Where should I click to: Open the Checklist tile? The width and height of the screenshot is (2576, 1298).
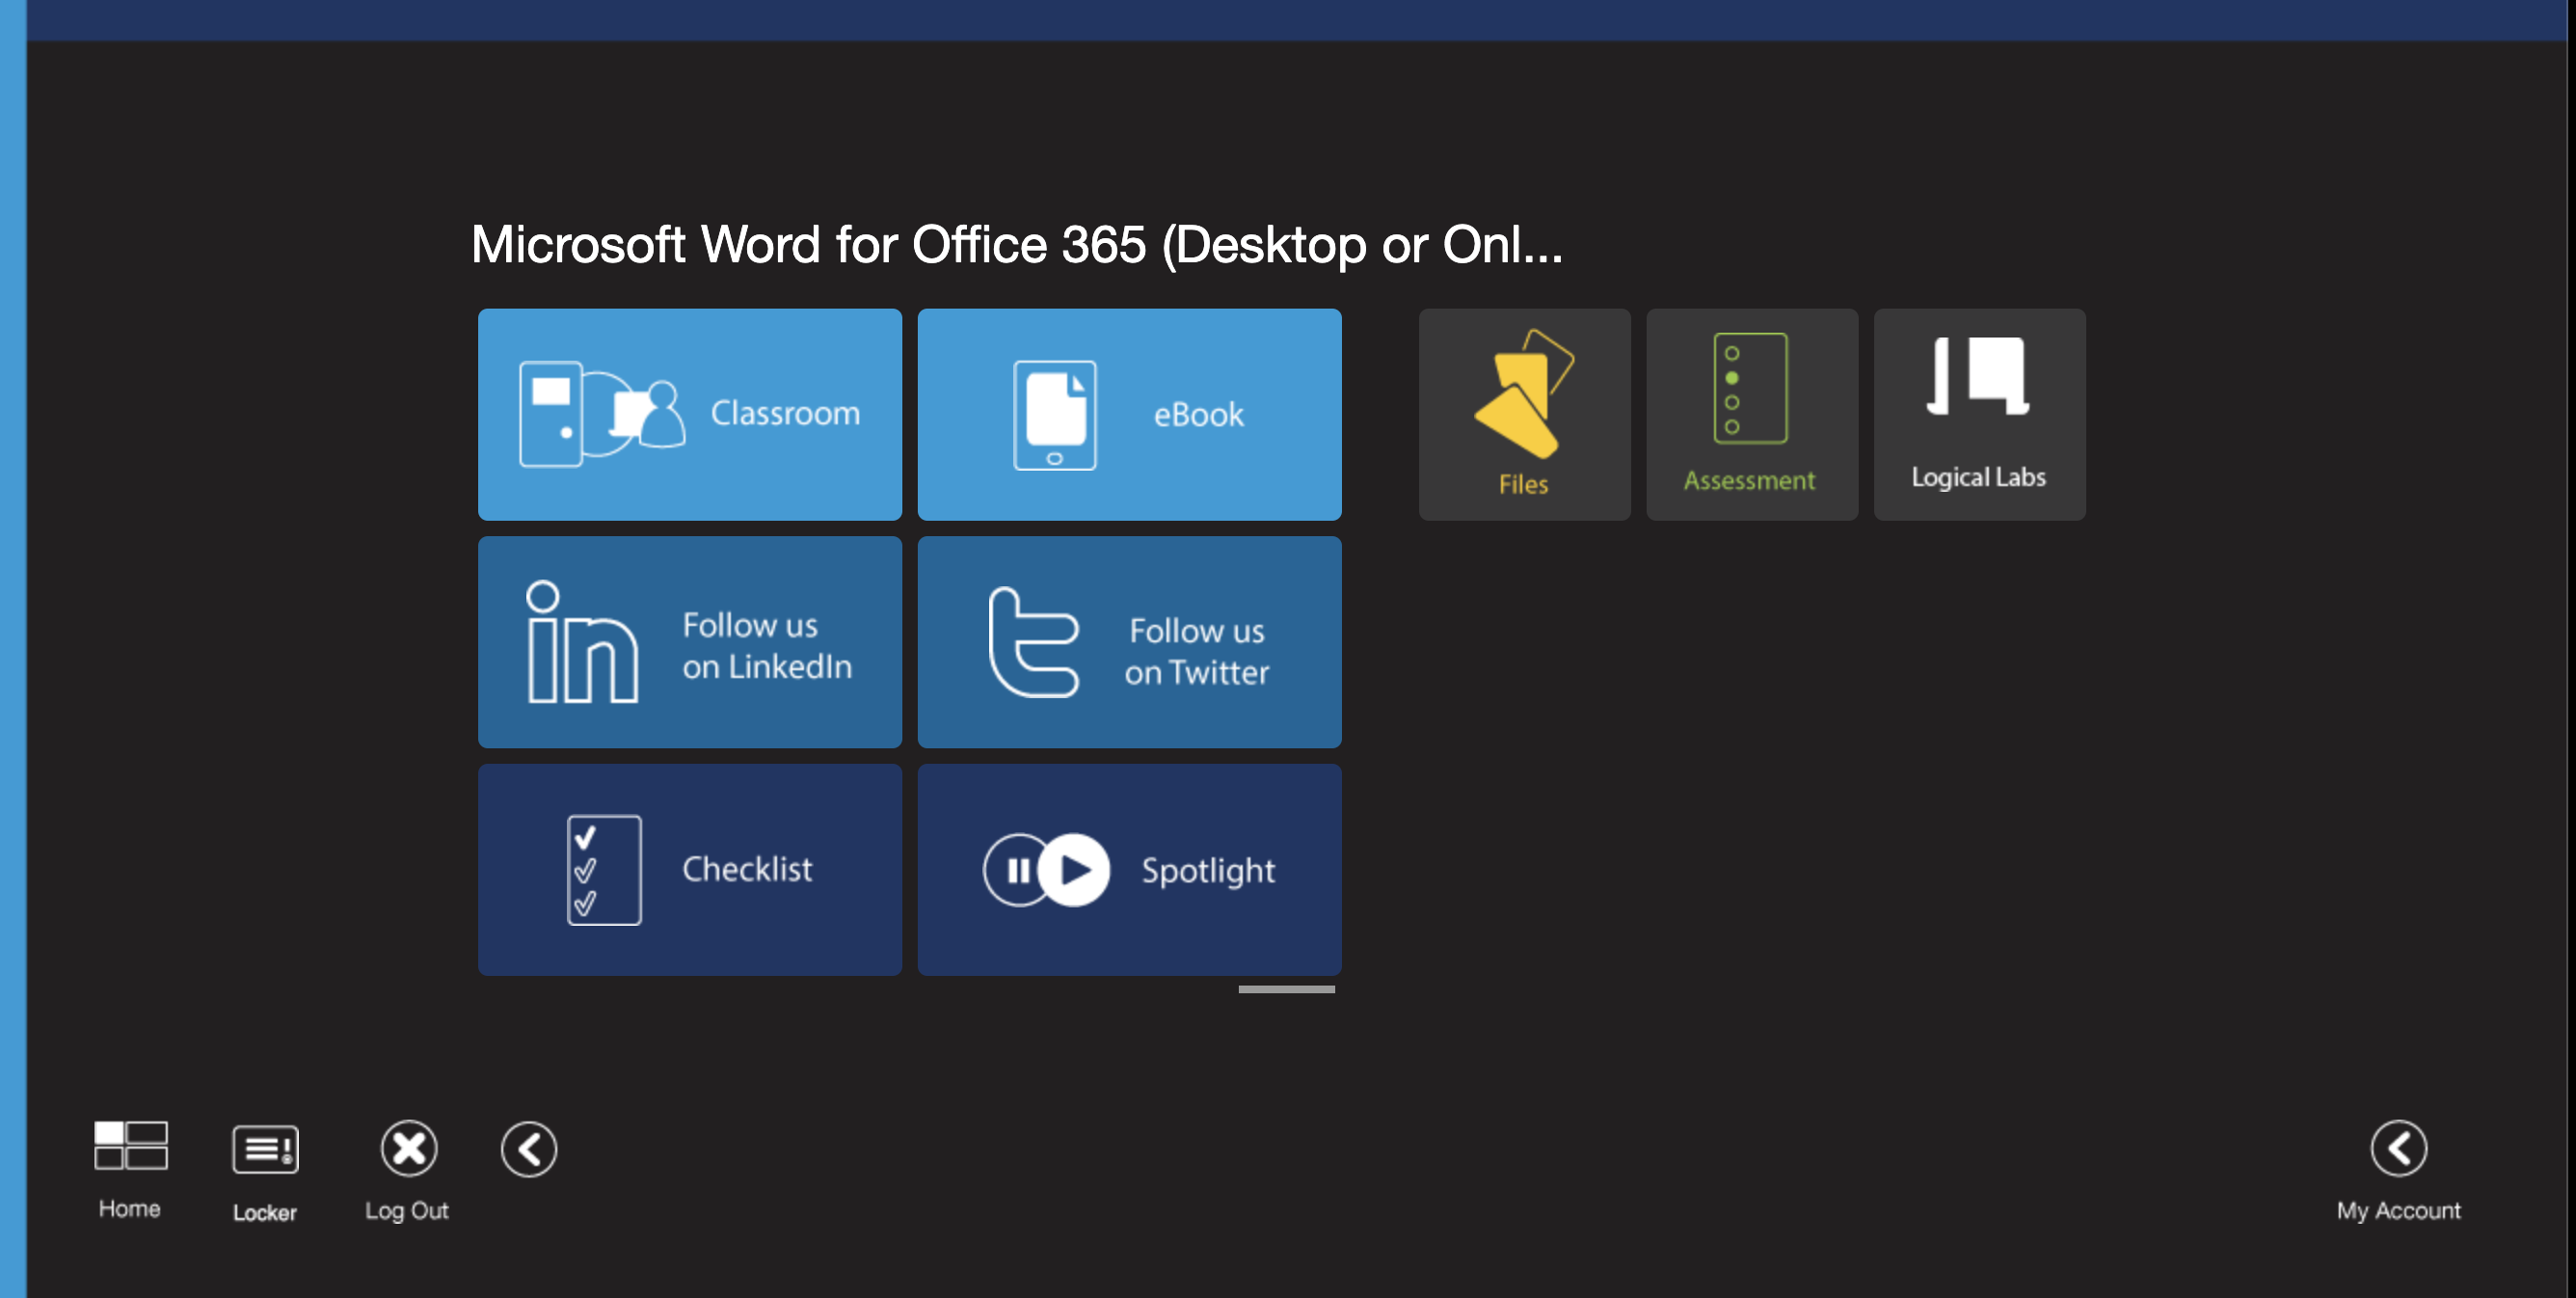689,869
